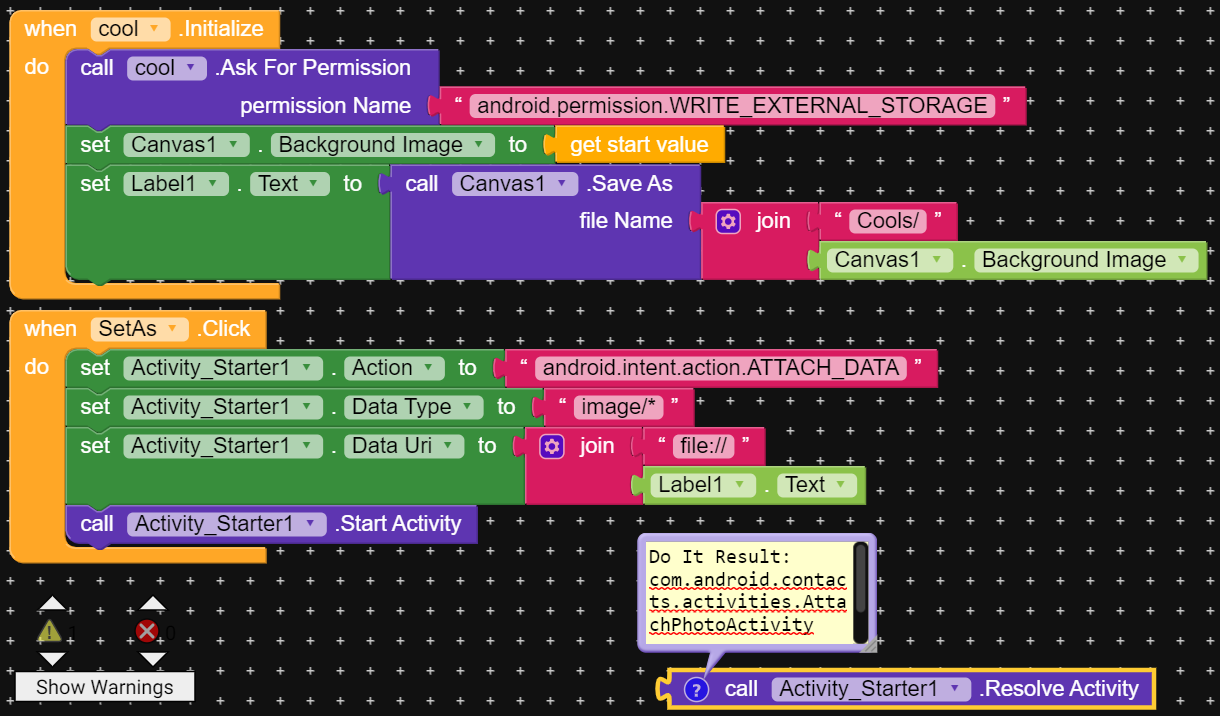1220x716 pixels.
Task: Open the mutator gear on the "Cools/" join block
Action: pos(728,221)
